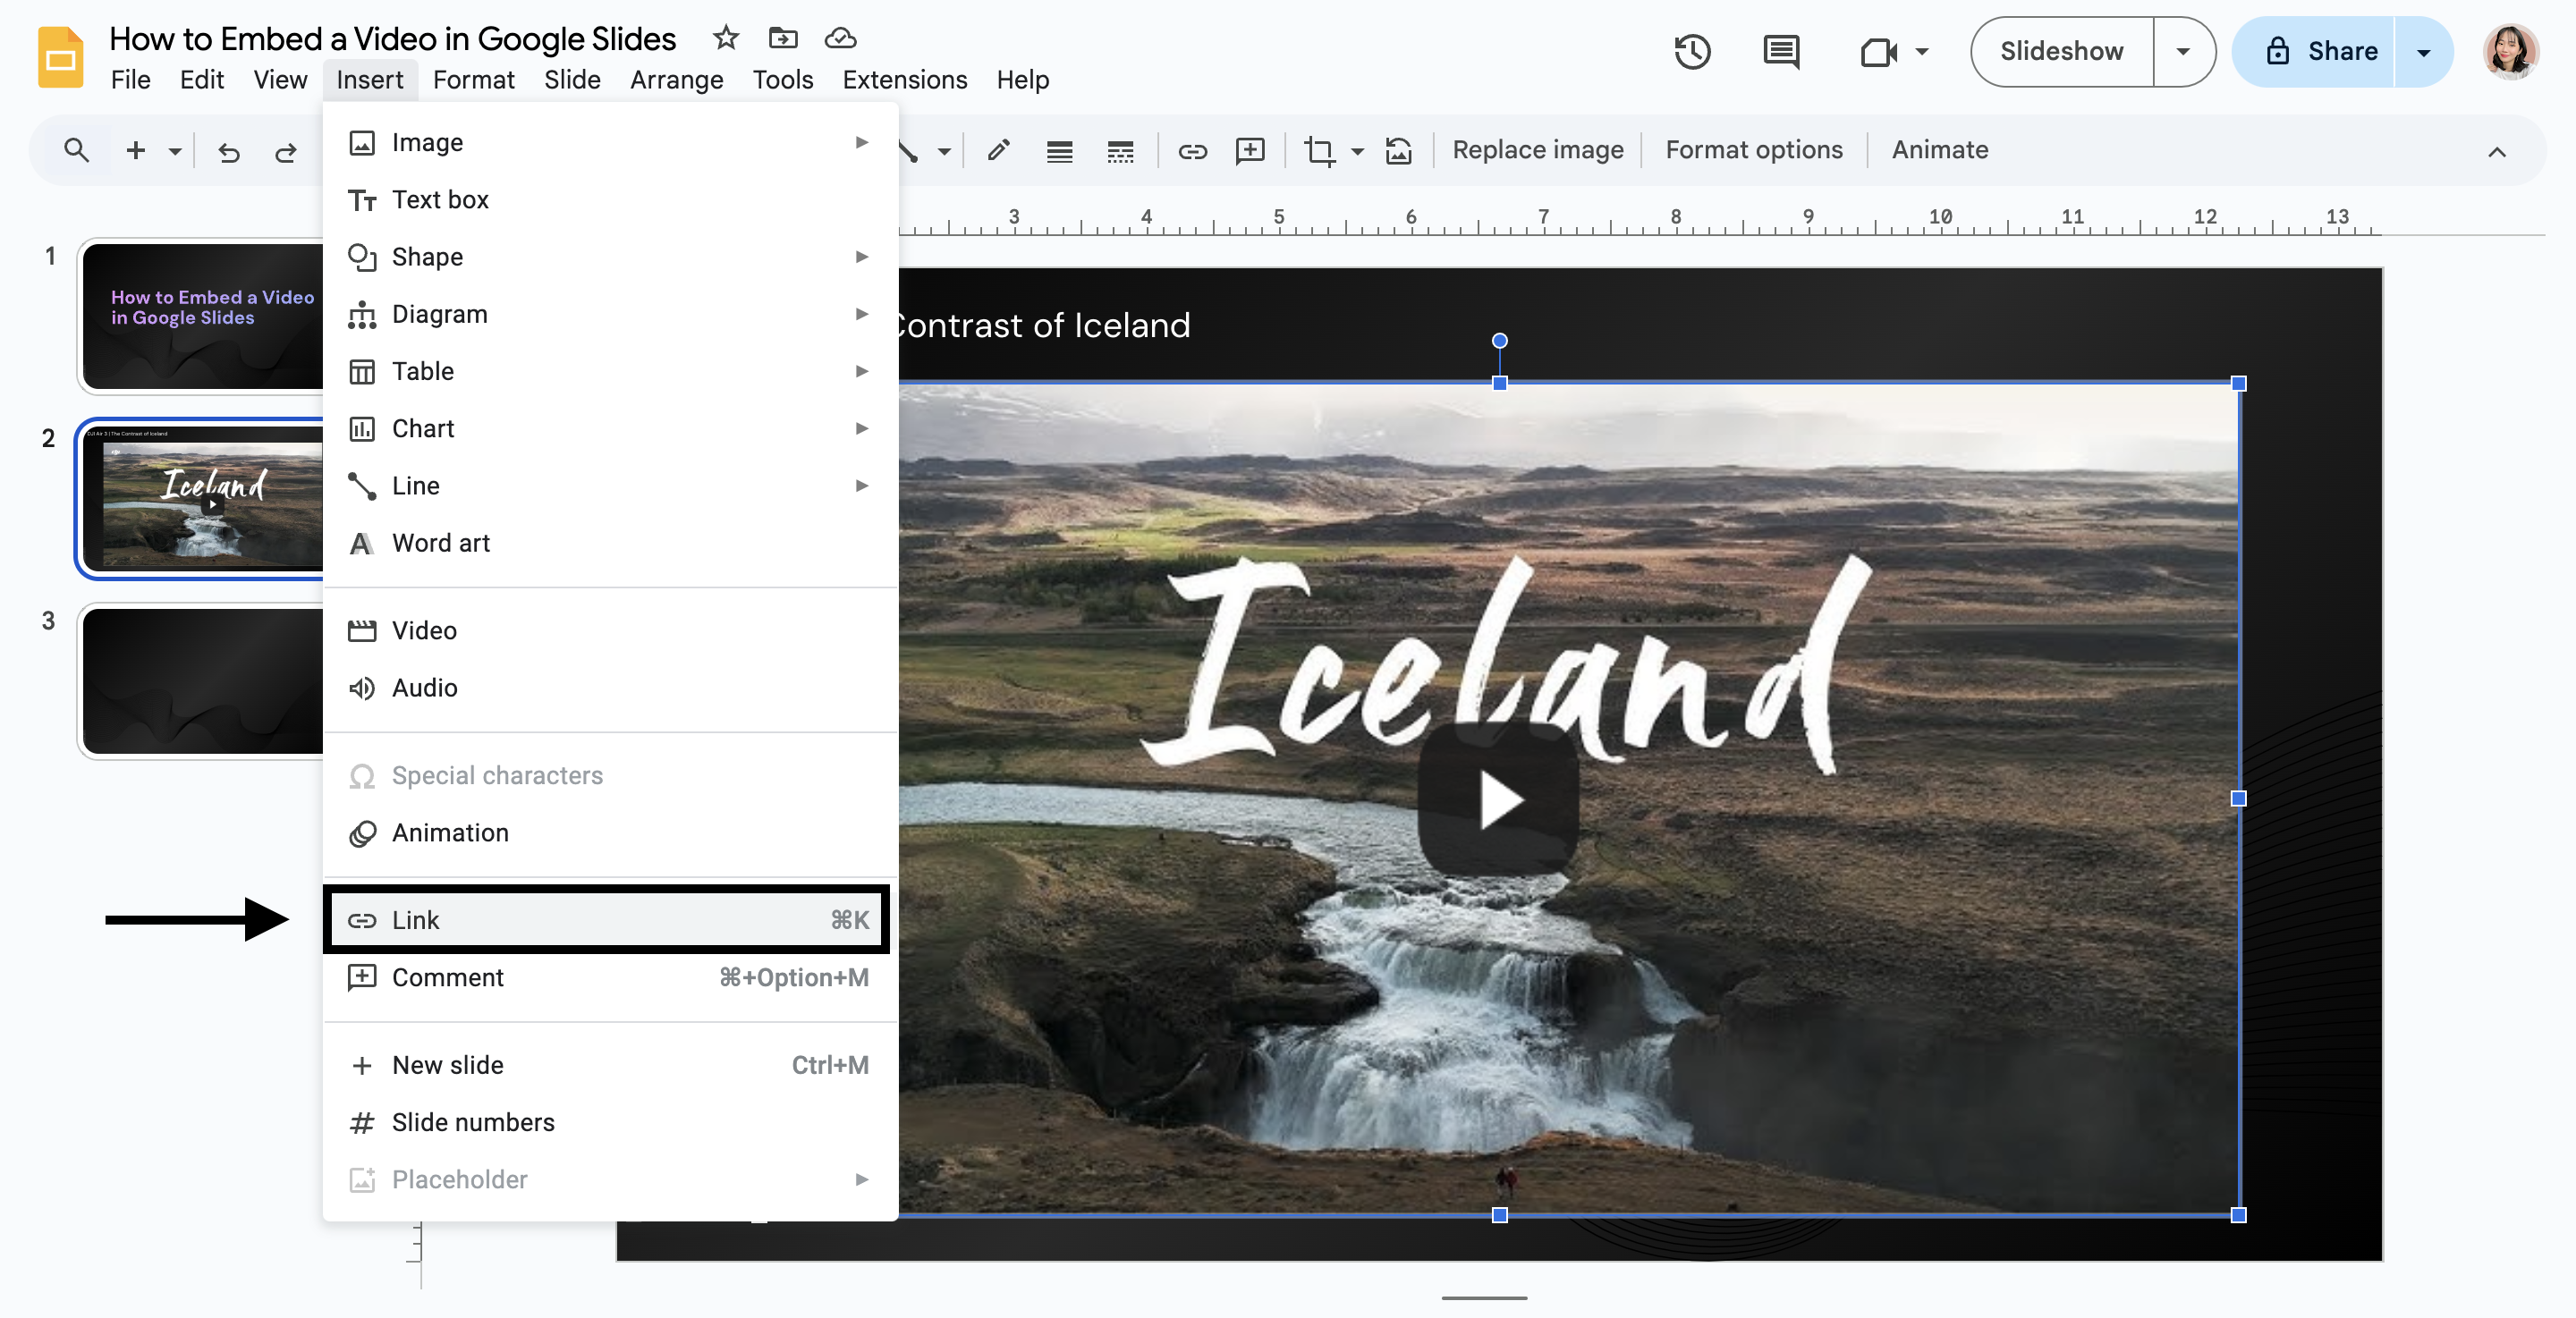The image size is (2576, 1318).
Task: Click the border weight icon
Action: coord(1059,151)
